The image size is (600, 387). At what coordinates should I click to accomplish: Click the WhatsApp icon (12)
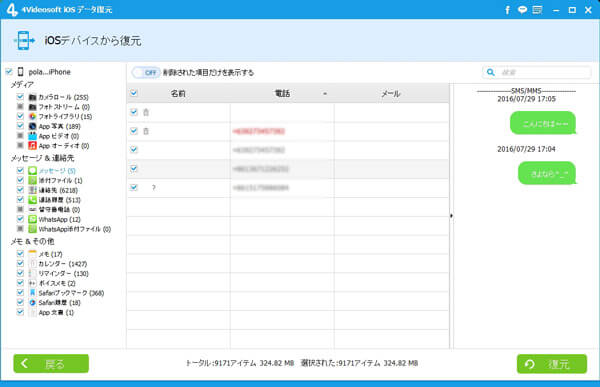pyautogui.click(x=33, y=219)
